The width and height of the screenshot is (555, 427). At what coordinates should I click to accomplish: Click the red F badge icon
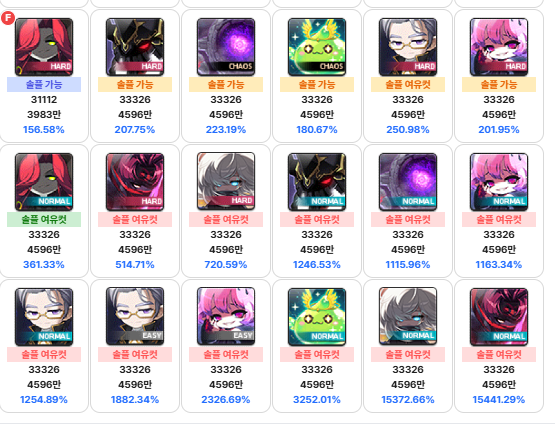[x=8, y=18]
